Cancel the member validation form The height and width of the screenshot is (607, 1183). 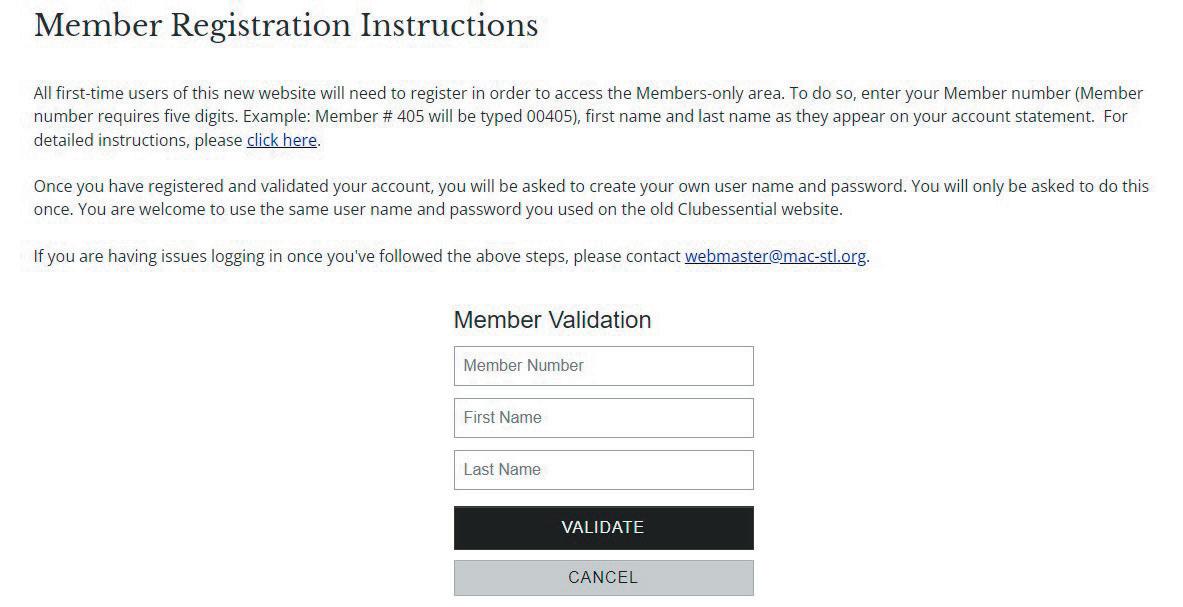tap(603, 578)
